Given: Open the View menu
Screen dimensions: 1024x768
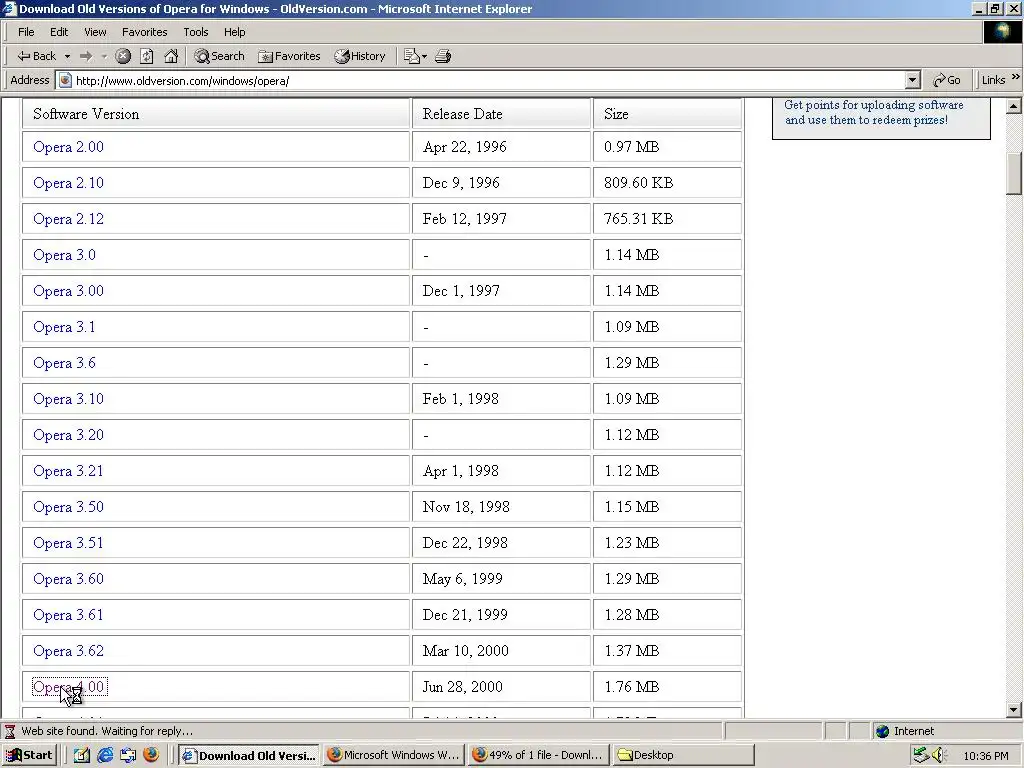Looking at the screenshot, I should (x=95, y=32).
